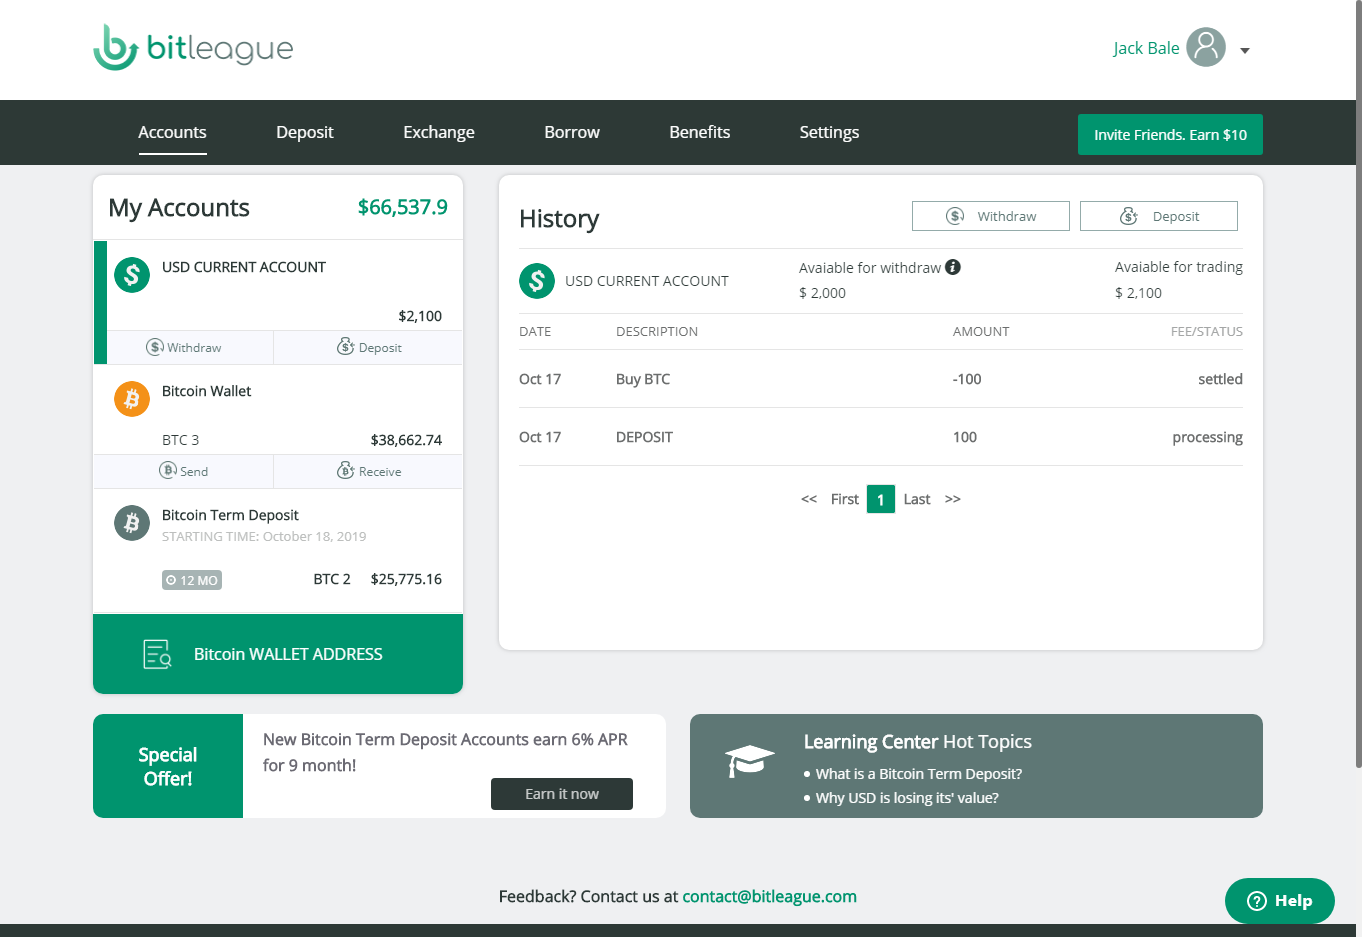Viewport: 1362px width, 937px height.
Task: Click the total balance $66,537.9
Action: (x=403, y=207)
